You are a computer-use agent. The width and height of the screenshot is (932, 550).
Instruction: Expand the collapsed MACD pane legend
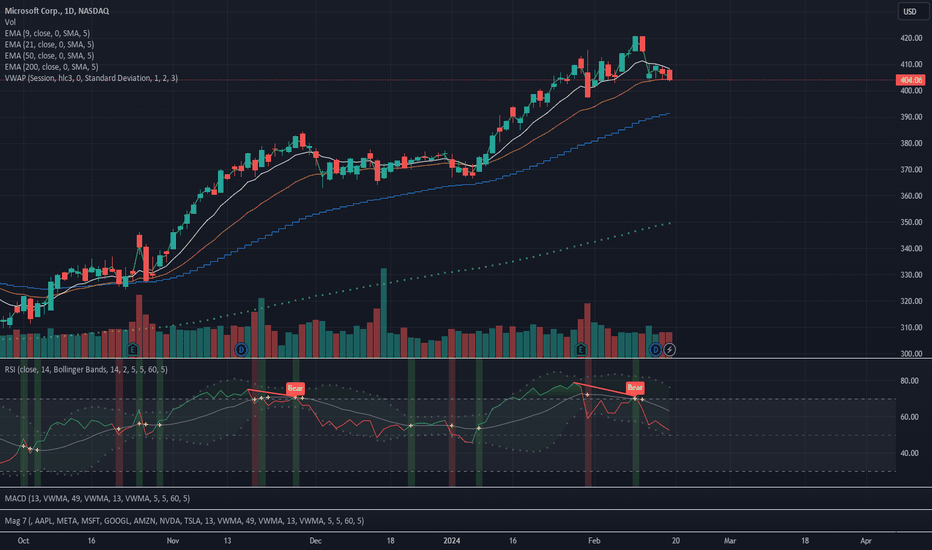pyautogui.click(x=97, y=498)
